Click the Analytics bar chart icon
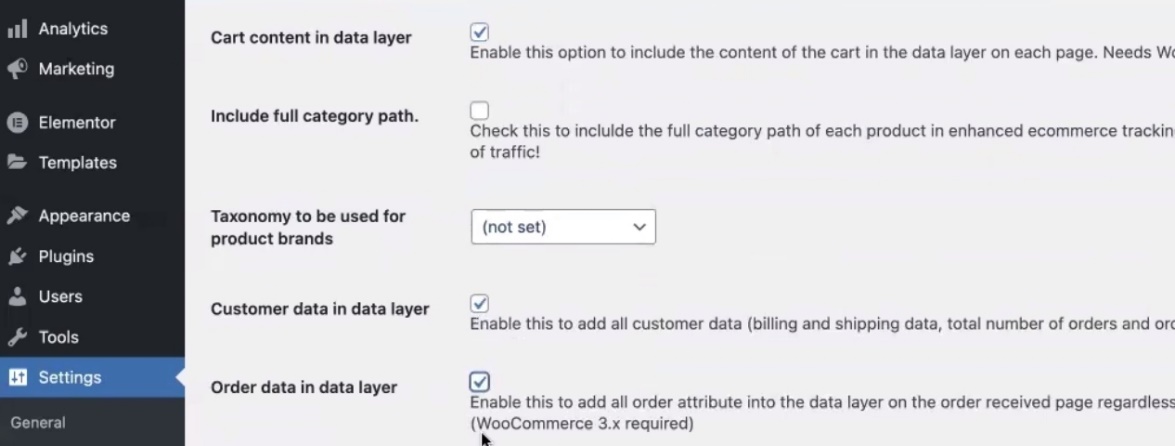This screenshot has width=1175, height=446. (x=17, y=30)
